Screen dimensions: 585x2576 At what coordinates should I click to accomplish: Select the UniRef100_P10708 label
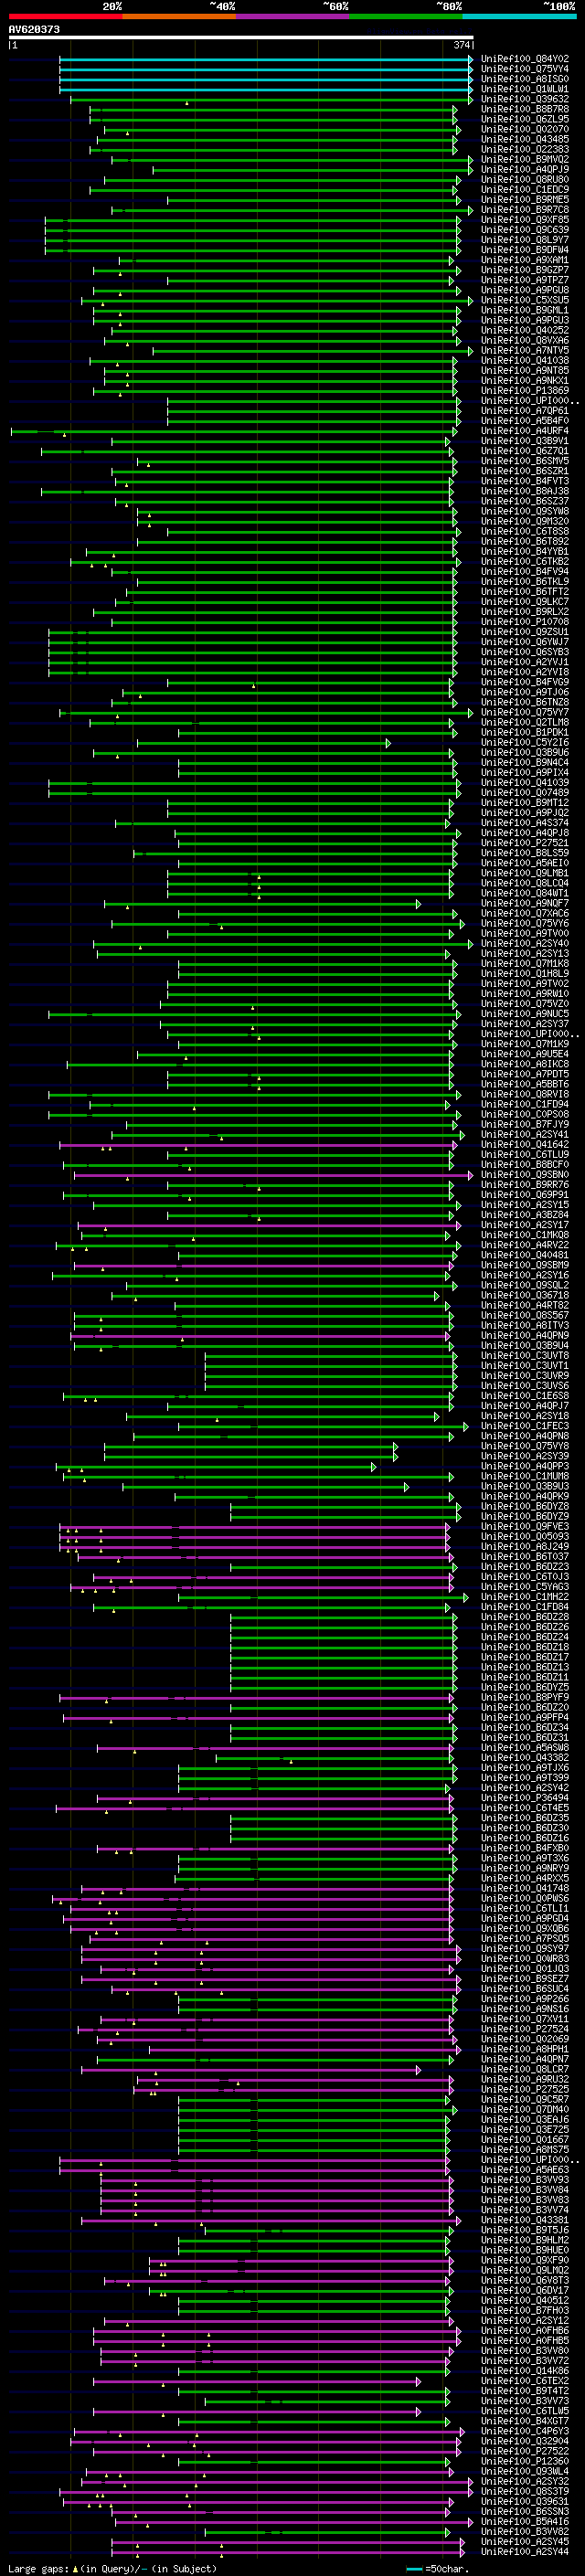click(x=525, y=622)
